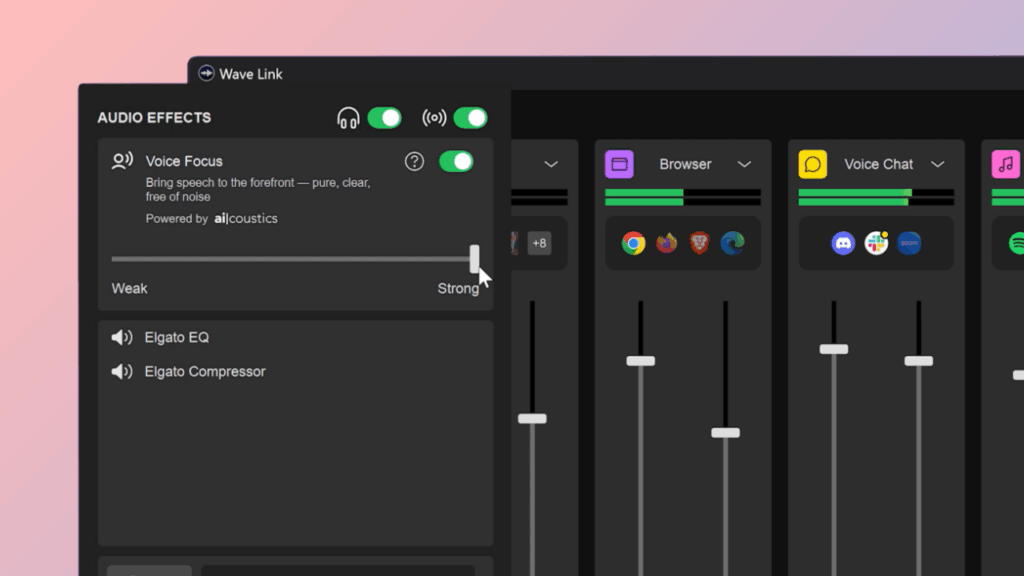Click the +8 apps button
The width and height of the screenshot is (1024, 576).
coord(539,243)
